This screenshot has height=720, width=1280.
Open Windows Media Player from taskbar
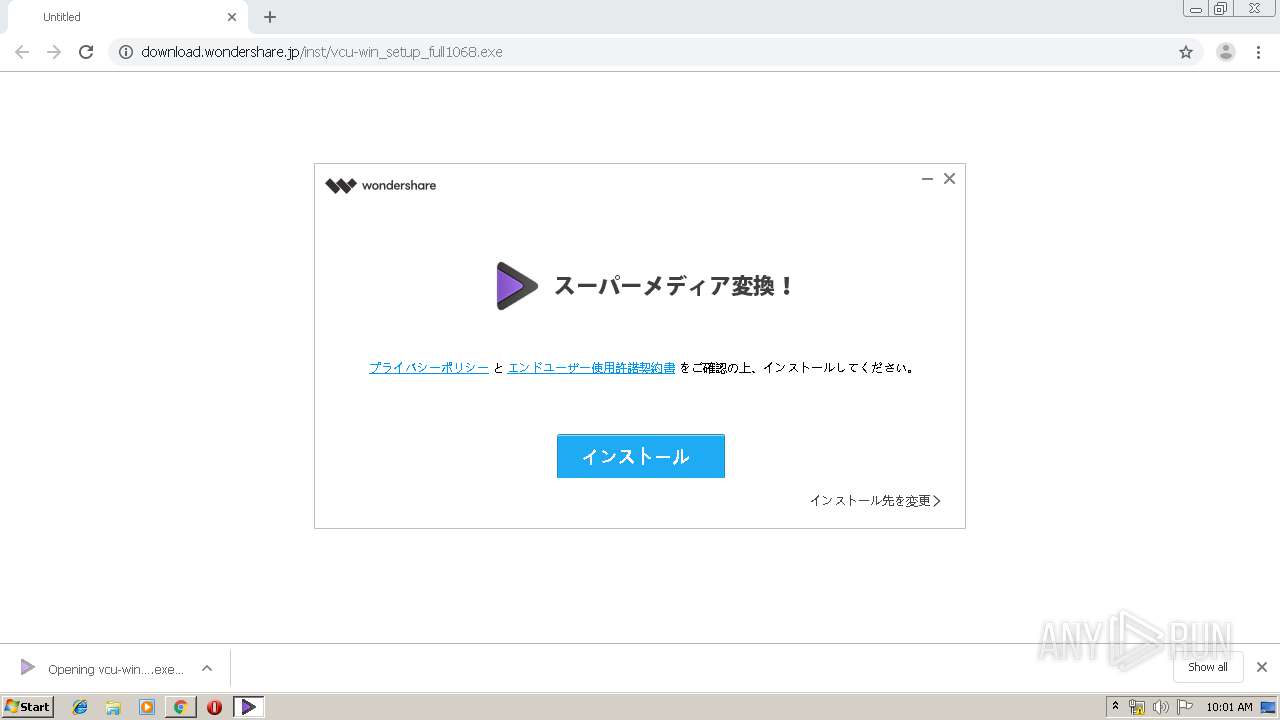(147, 707)
